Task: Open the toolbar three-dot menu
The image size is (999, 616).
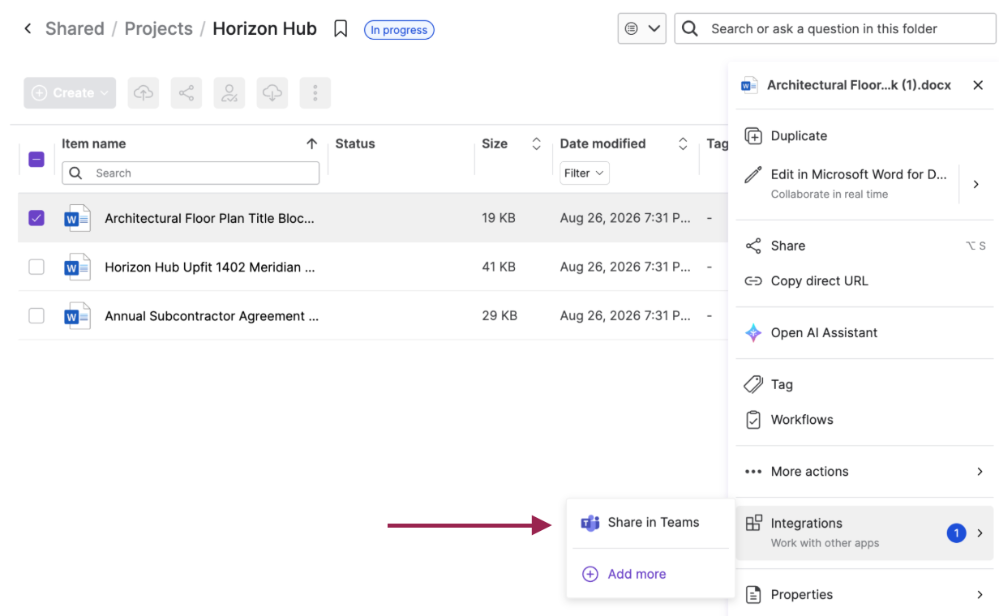Action: point(315,93)
